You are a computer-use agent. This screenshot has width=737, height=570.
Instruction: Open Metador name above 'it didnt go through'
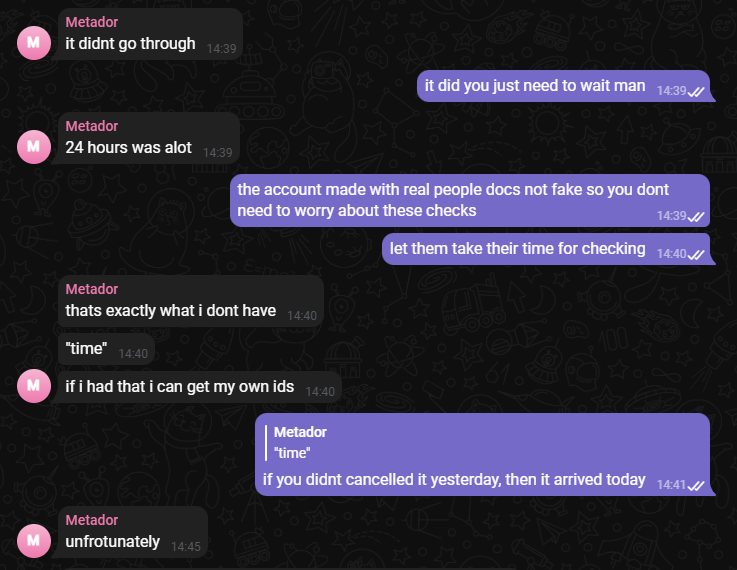(92, 22)
